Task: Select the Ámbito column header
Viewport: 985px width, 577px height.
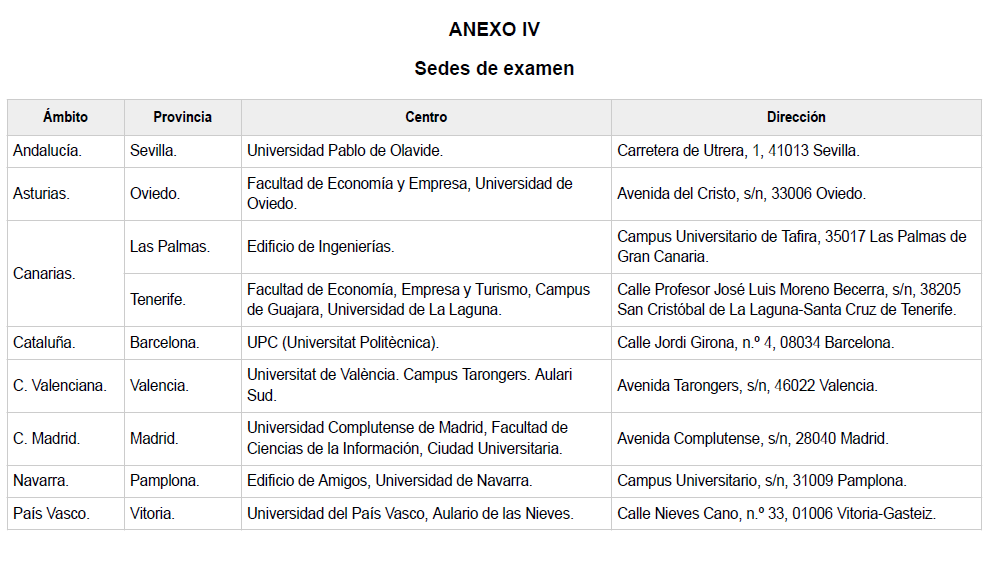Action: (65, 117)
